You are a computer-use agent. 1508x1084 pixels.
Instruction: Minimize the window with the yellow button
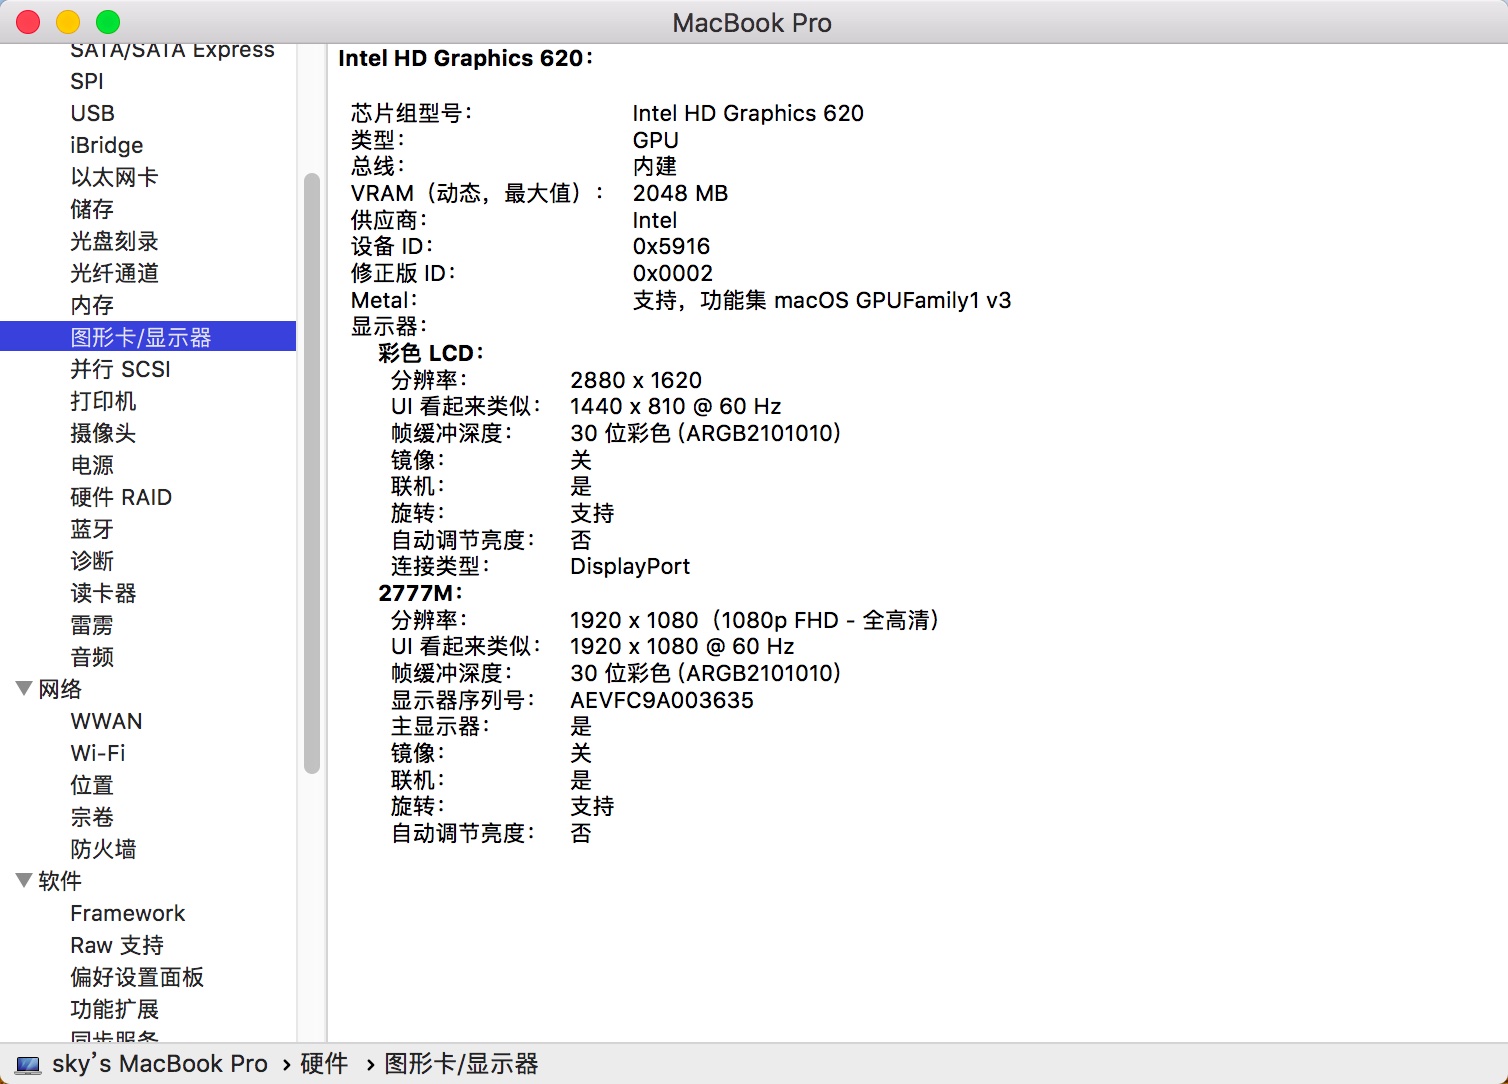point(68,22)
